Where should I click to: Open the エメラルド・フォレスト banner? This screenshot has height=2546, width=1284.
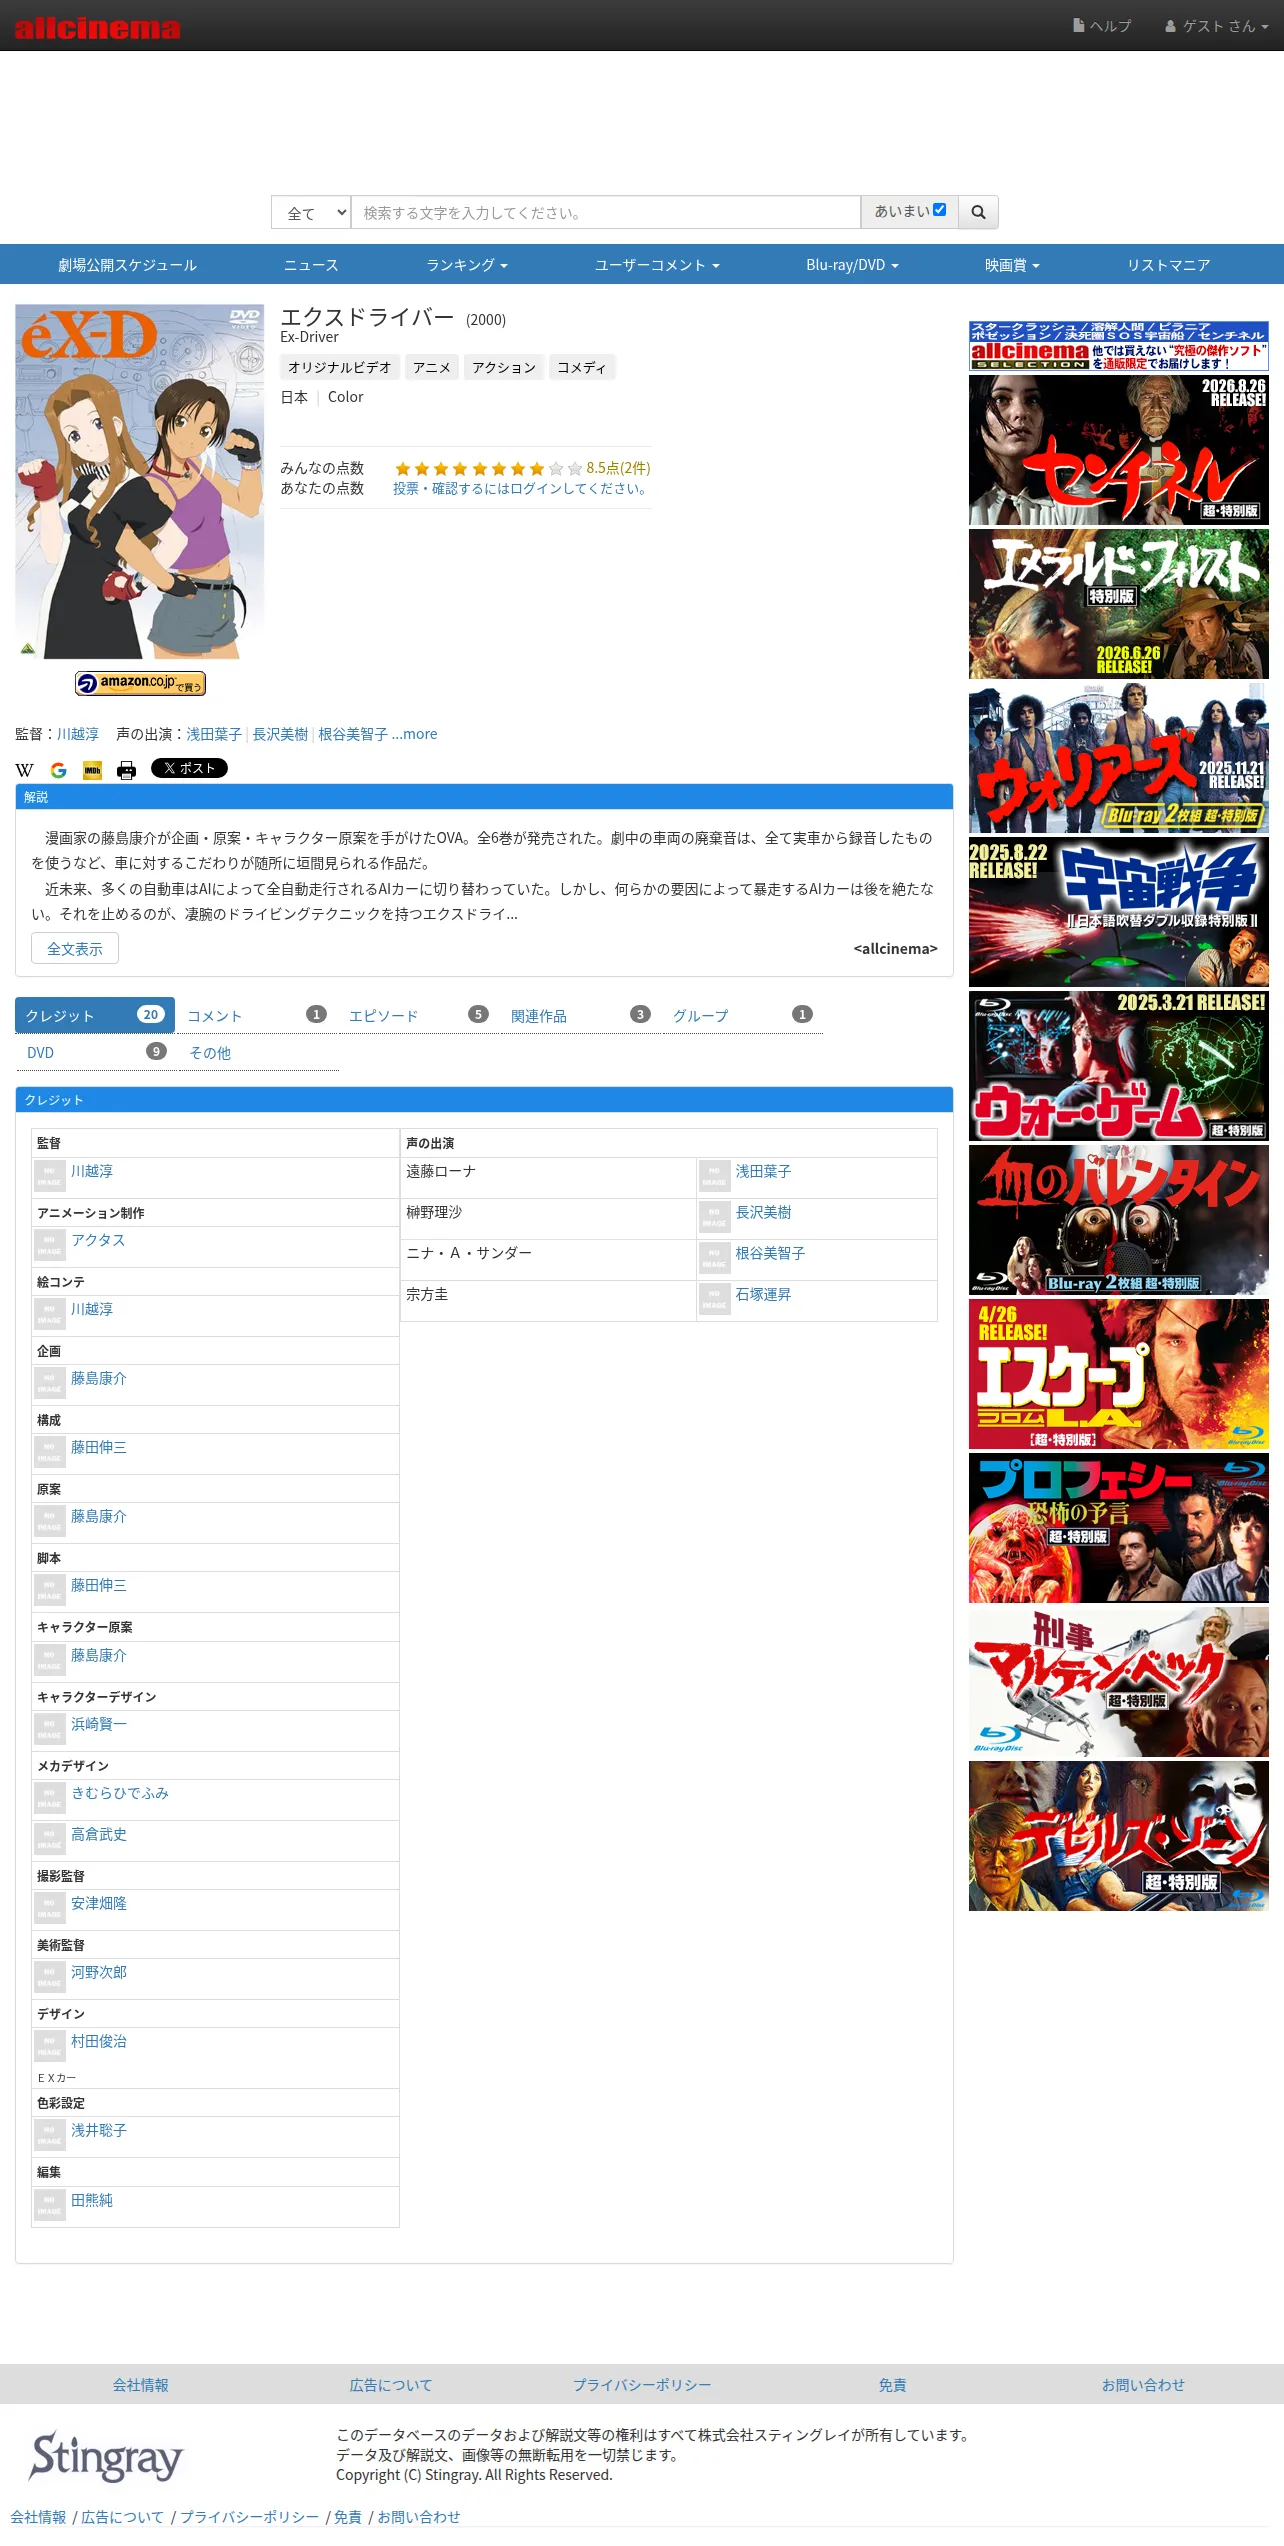[x=1118, y=604]
